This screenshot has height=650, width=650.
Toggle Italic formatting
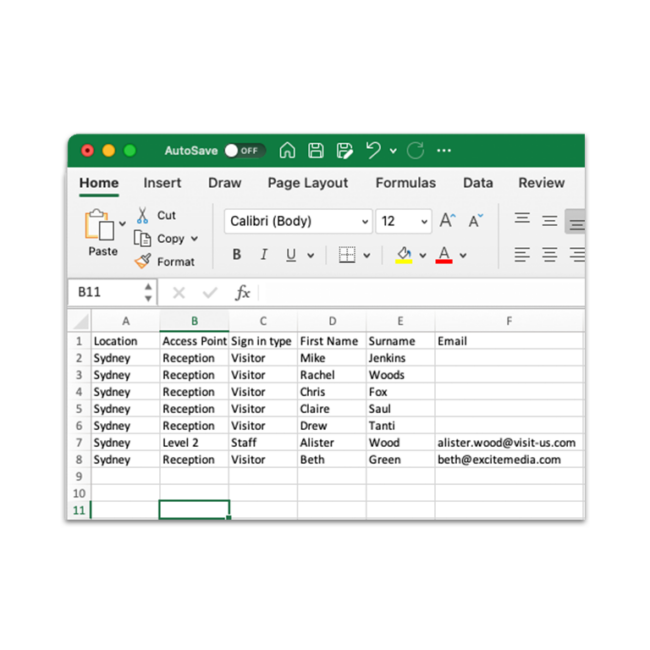pyautogui.click(x=264, y=255)
